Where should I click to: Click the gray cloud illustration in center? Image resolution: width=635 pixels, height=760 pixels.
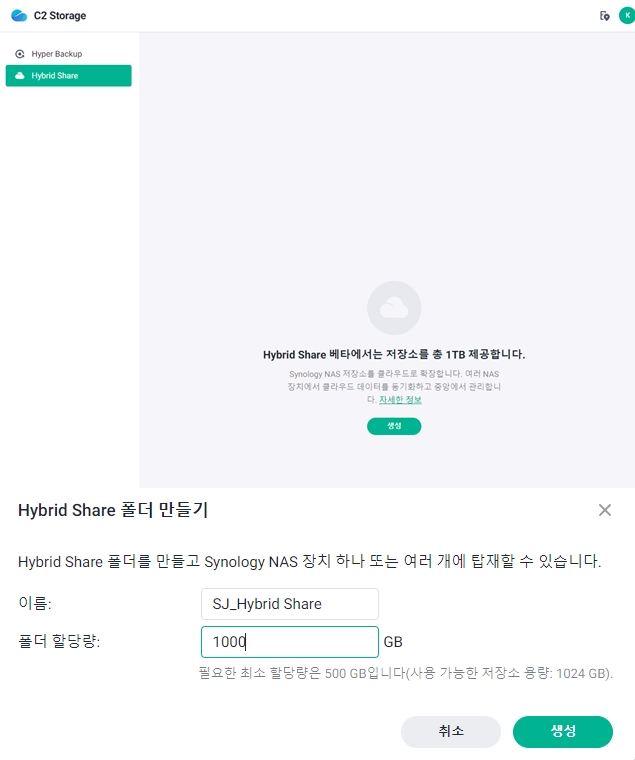point(394,308)
